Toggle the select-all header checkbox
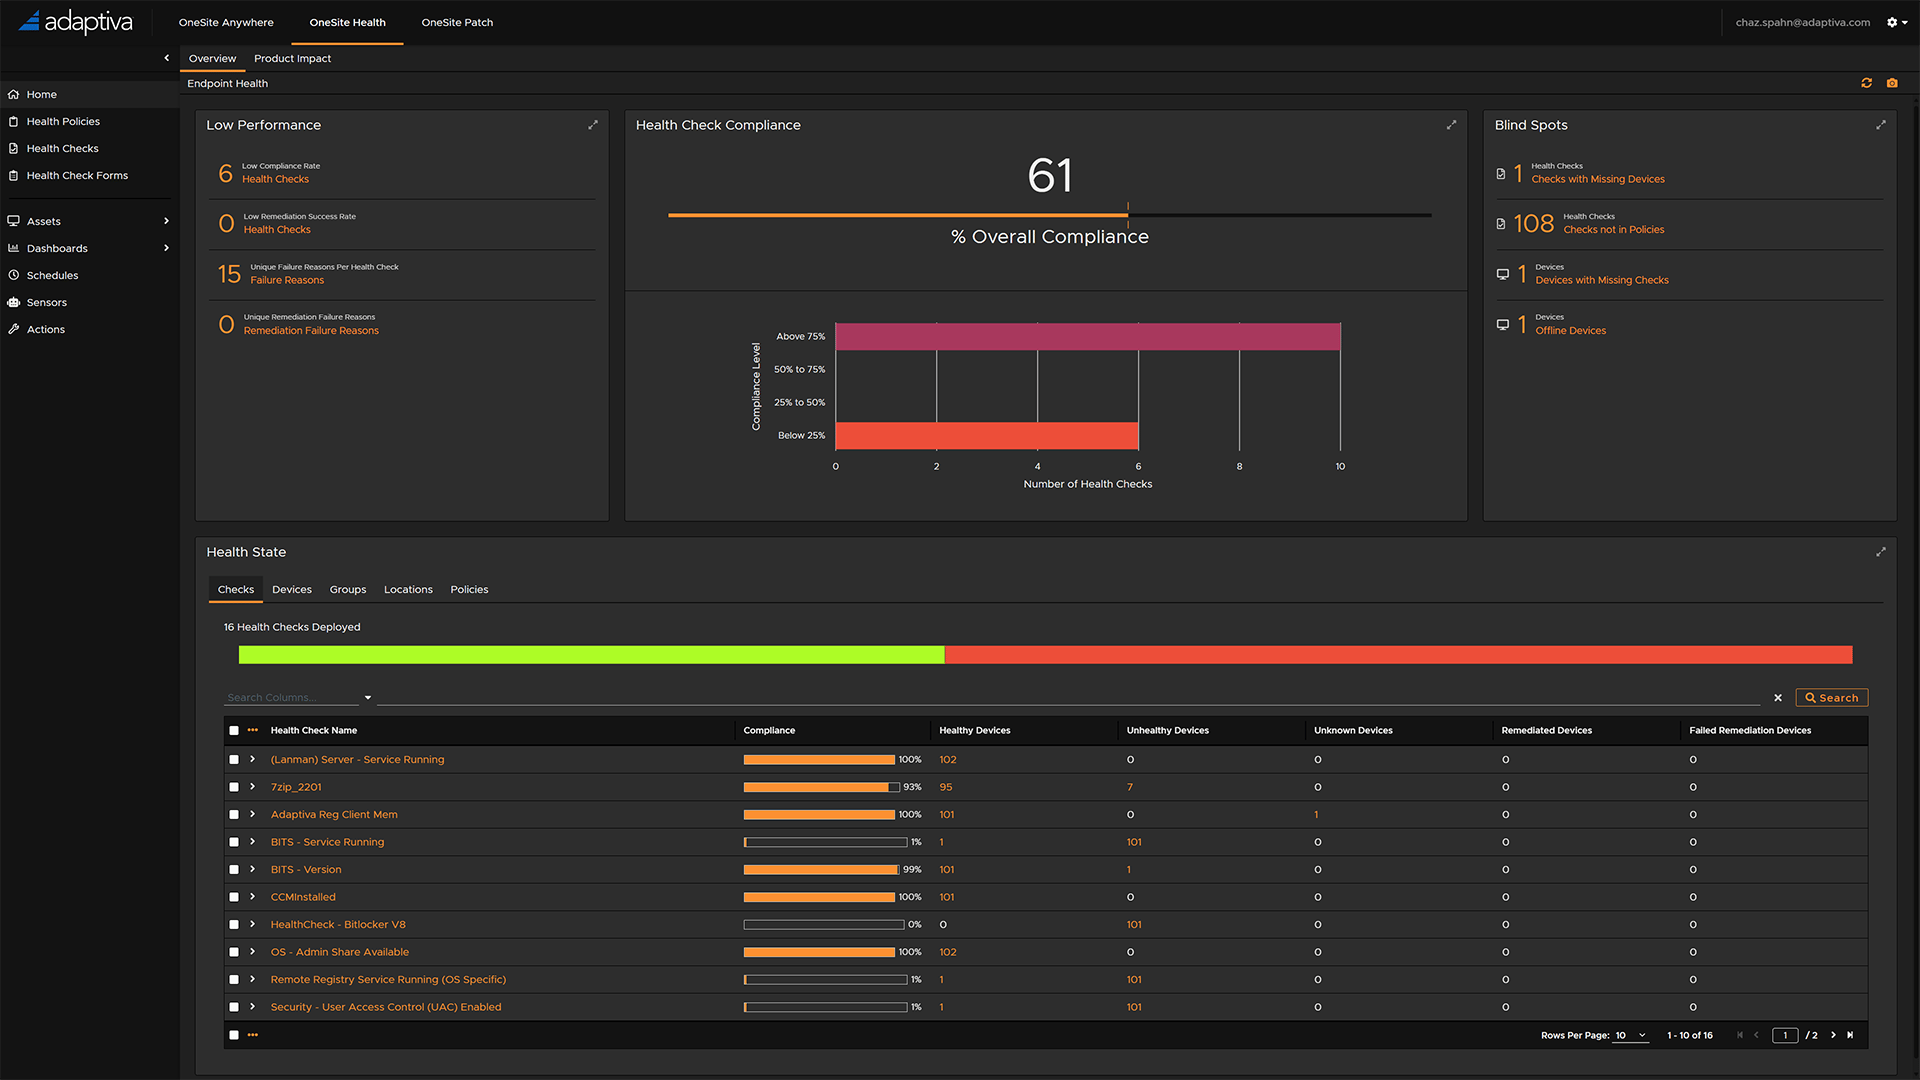The height and width of the screenshot is (1080, 1920). click(x=234, y=730)
